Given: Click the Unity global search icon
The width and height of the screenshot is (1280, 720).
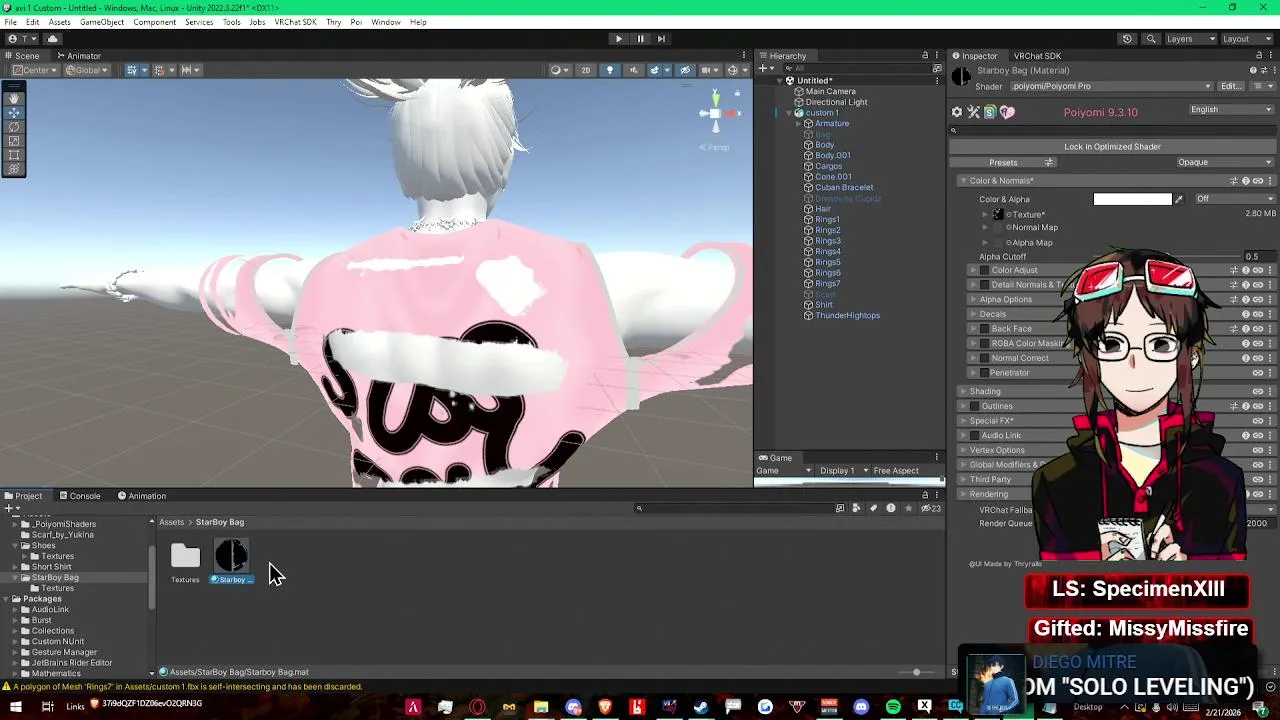Looking at the screenshot, I should (x=1151, y=39).
